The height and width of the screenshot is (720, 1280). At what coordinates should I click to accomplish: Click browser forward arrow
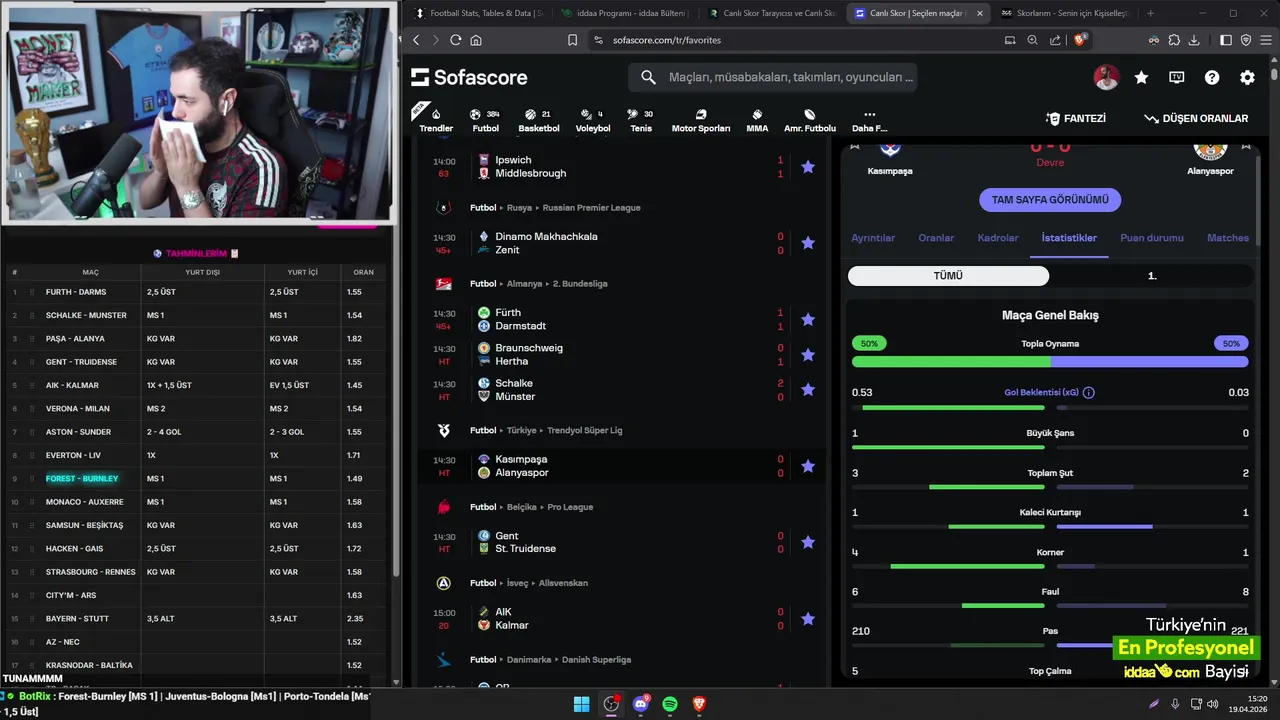tap(436, 40)
